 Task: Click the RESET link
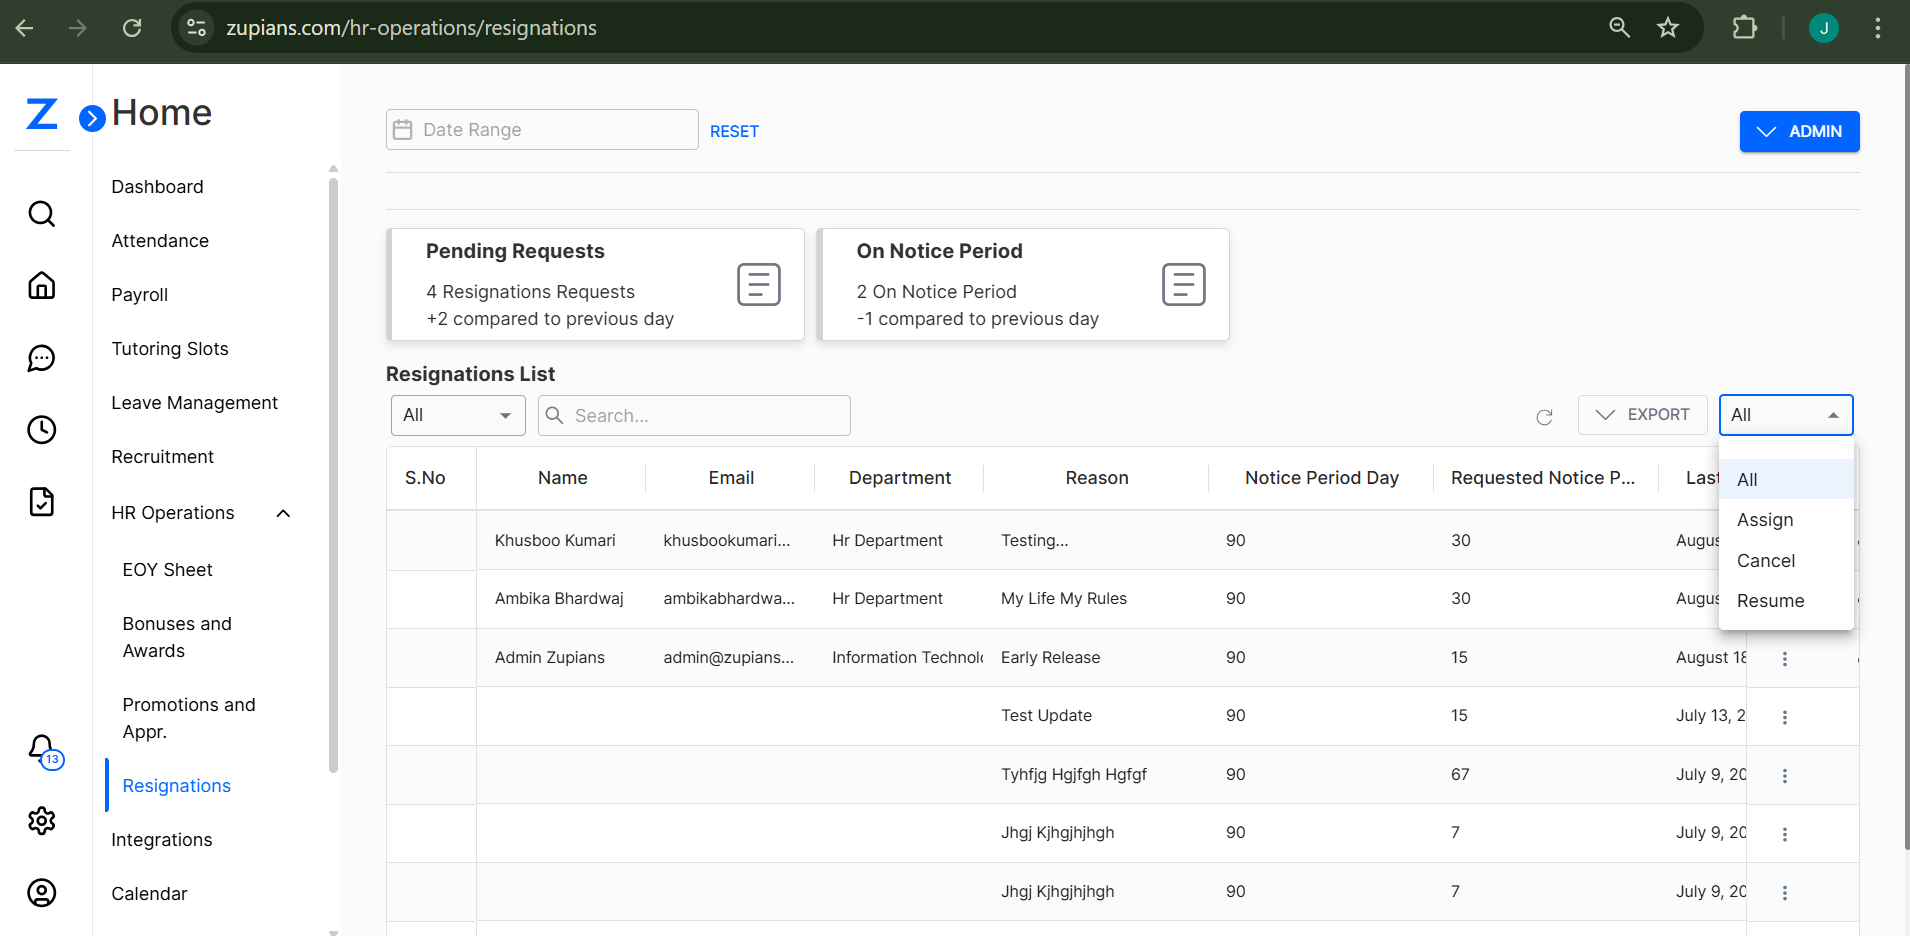734,131
